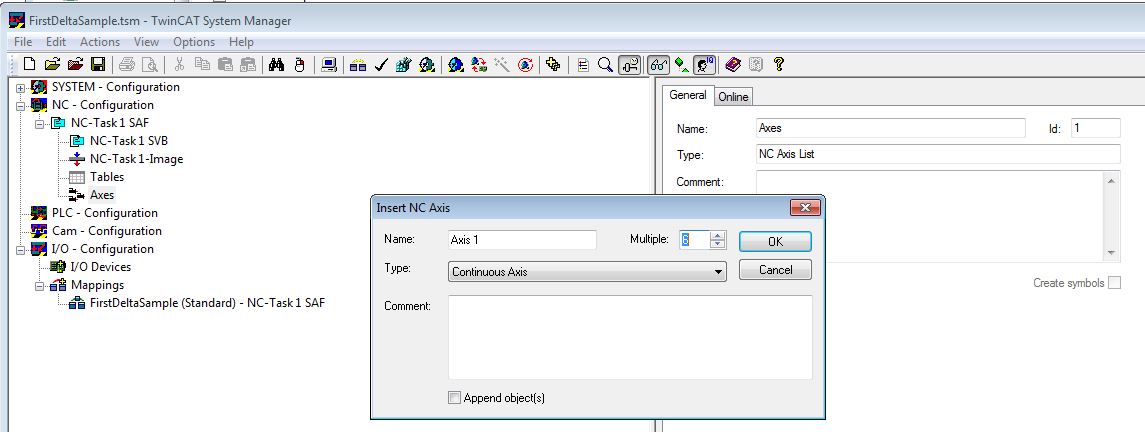
Task: Click the toolbar icon with blue IO badge
Action: coord(704,65)
